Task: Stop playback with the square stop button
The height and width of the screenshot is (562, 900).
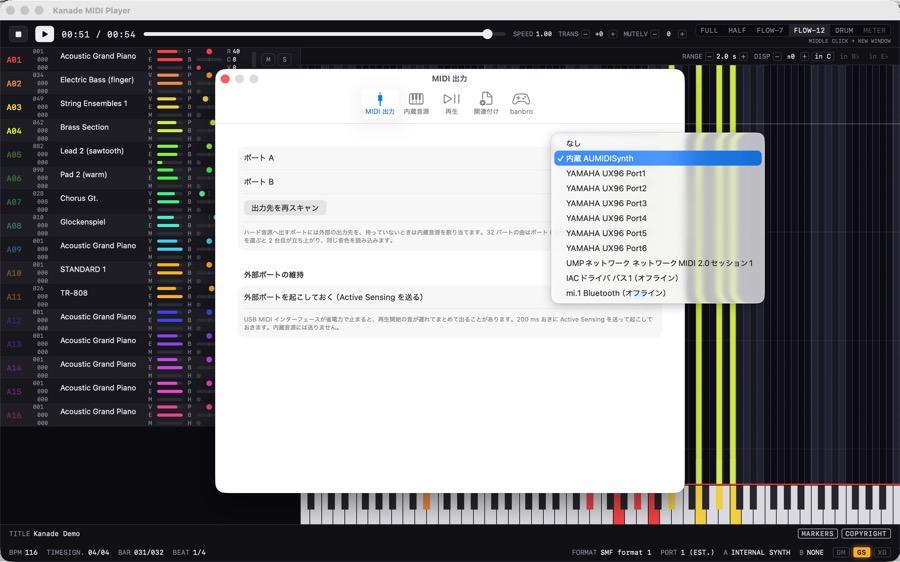Action: point(18,34)
